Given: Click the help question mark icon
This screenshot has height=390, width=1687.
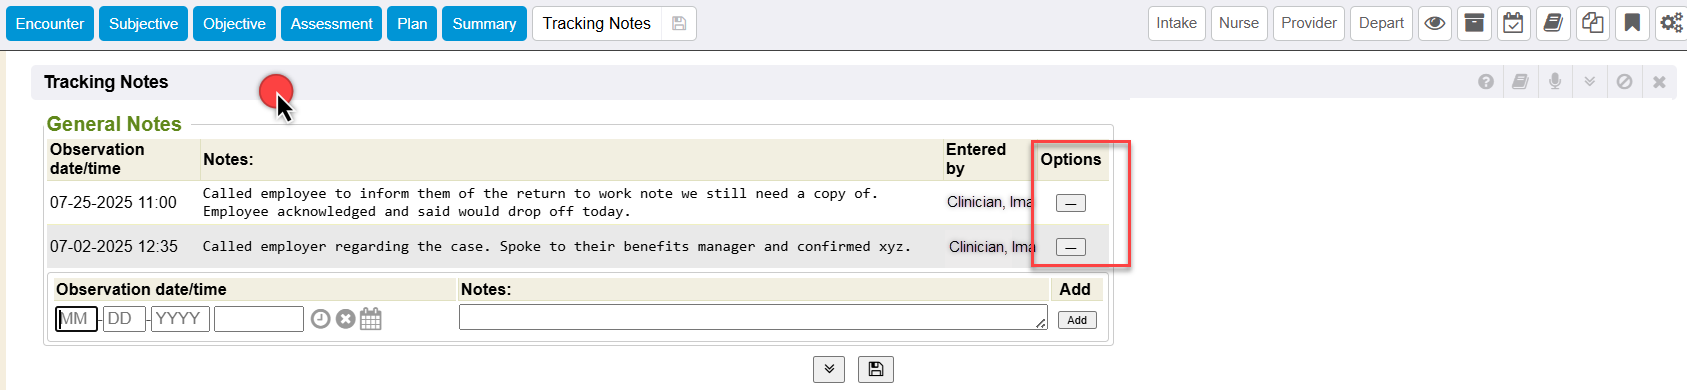Looking at the screenshot, I should tap(1486, 82).
